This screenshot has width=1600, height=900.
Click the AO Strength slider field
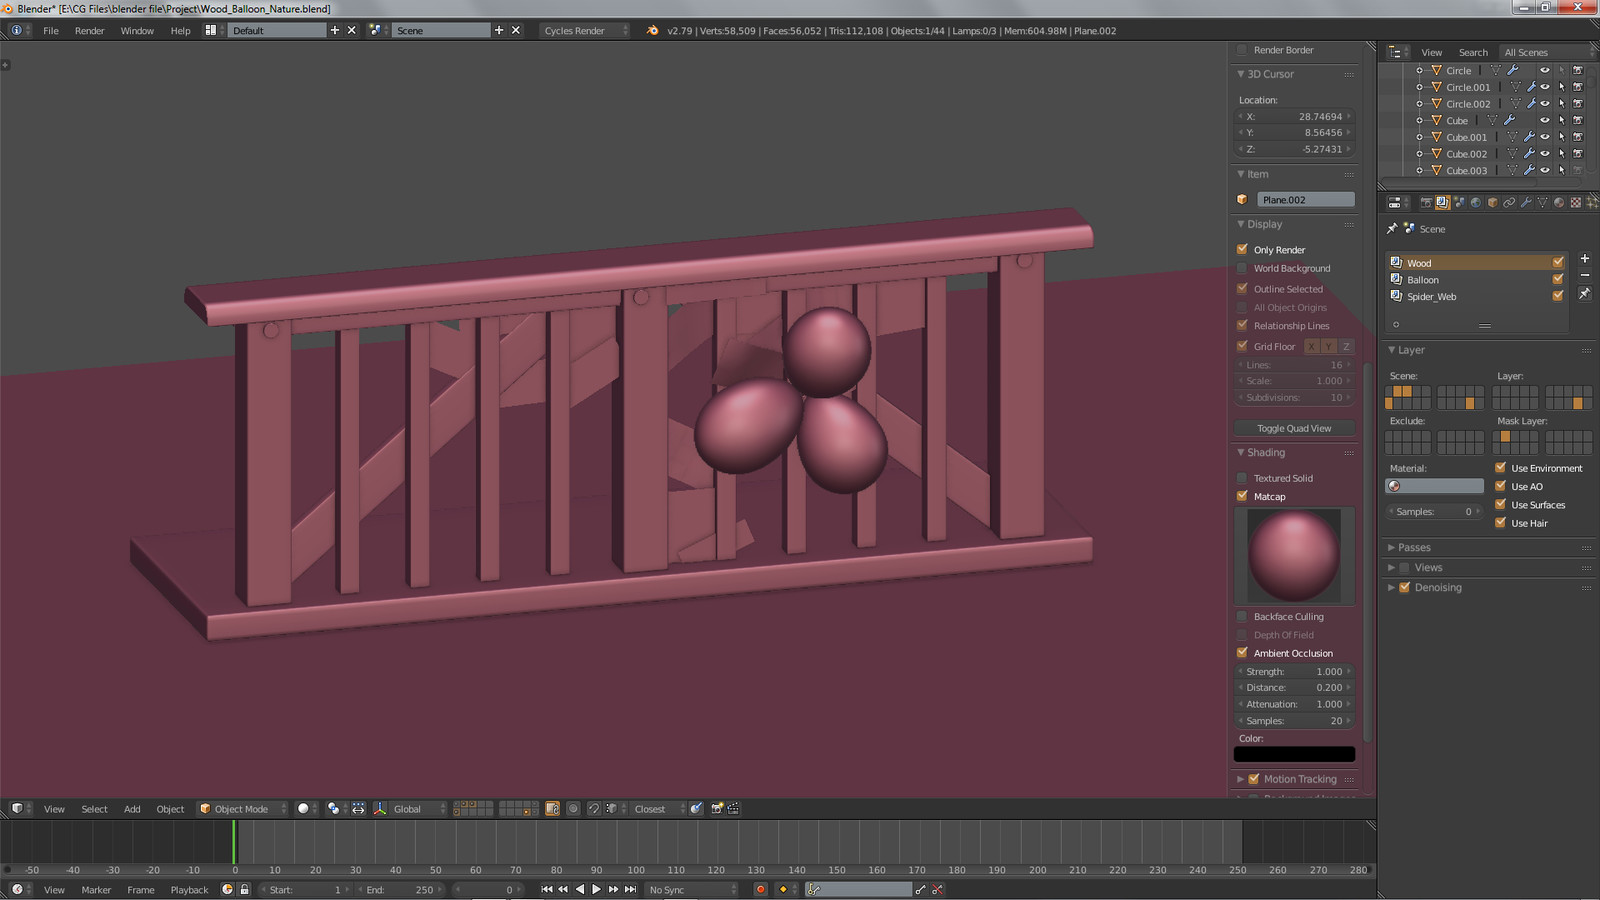pyautogui.click(x=1294, y=671)
